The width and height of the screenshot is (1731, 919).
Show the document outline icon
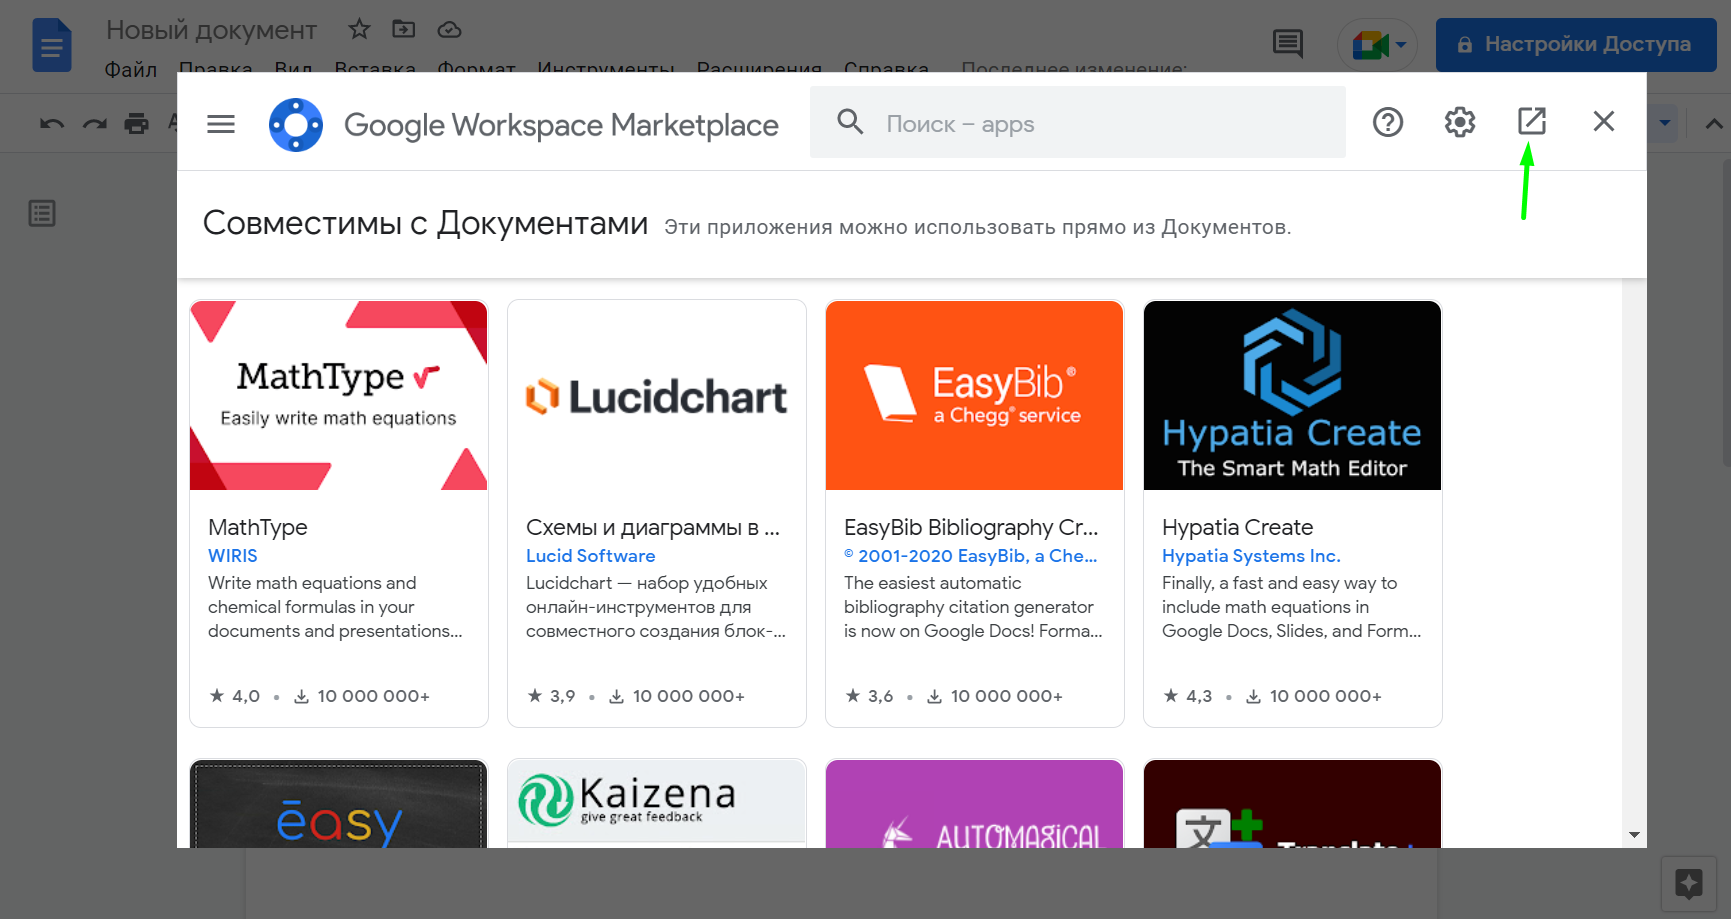[x=42, y=213]
